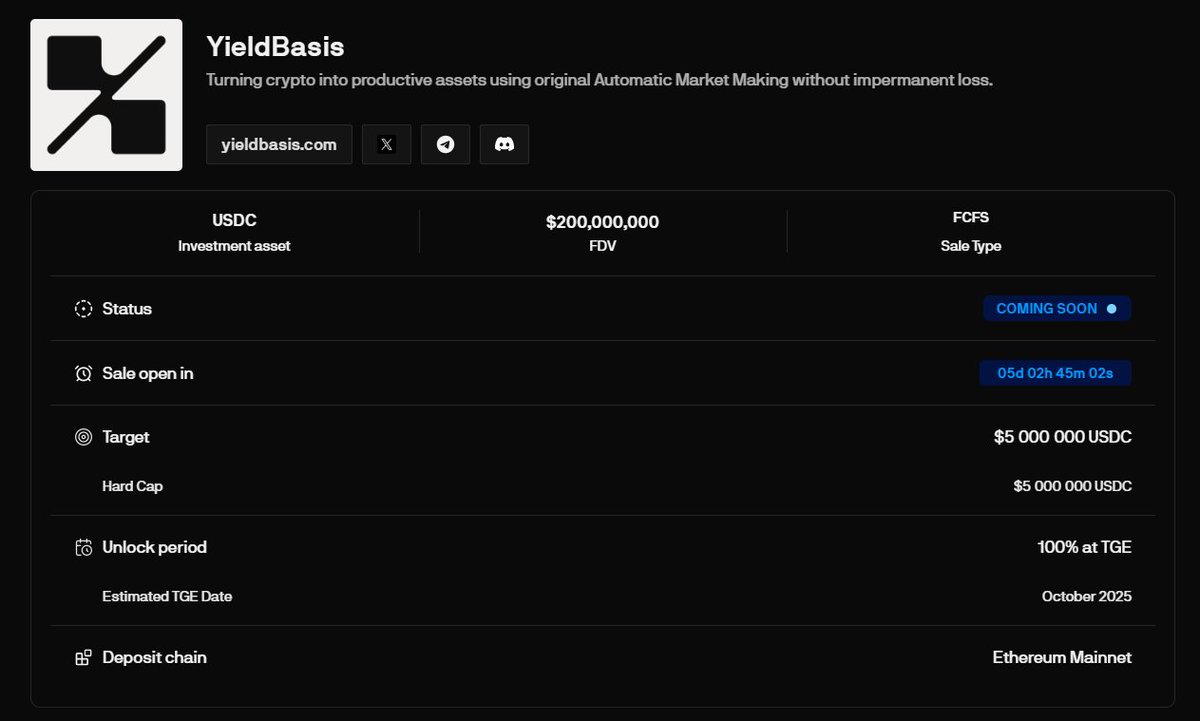
Task: Open the Telegram social link
Action: (x=445, y=144)
